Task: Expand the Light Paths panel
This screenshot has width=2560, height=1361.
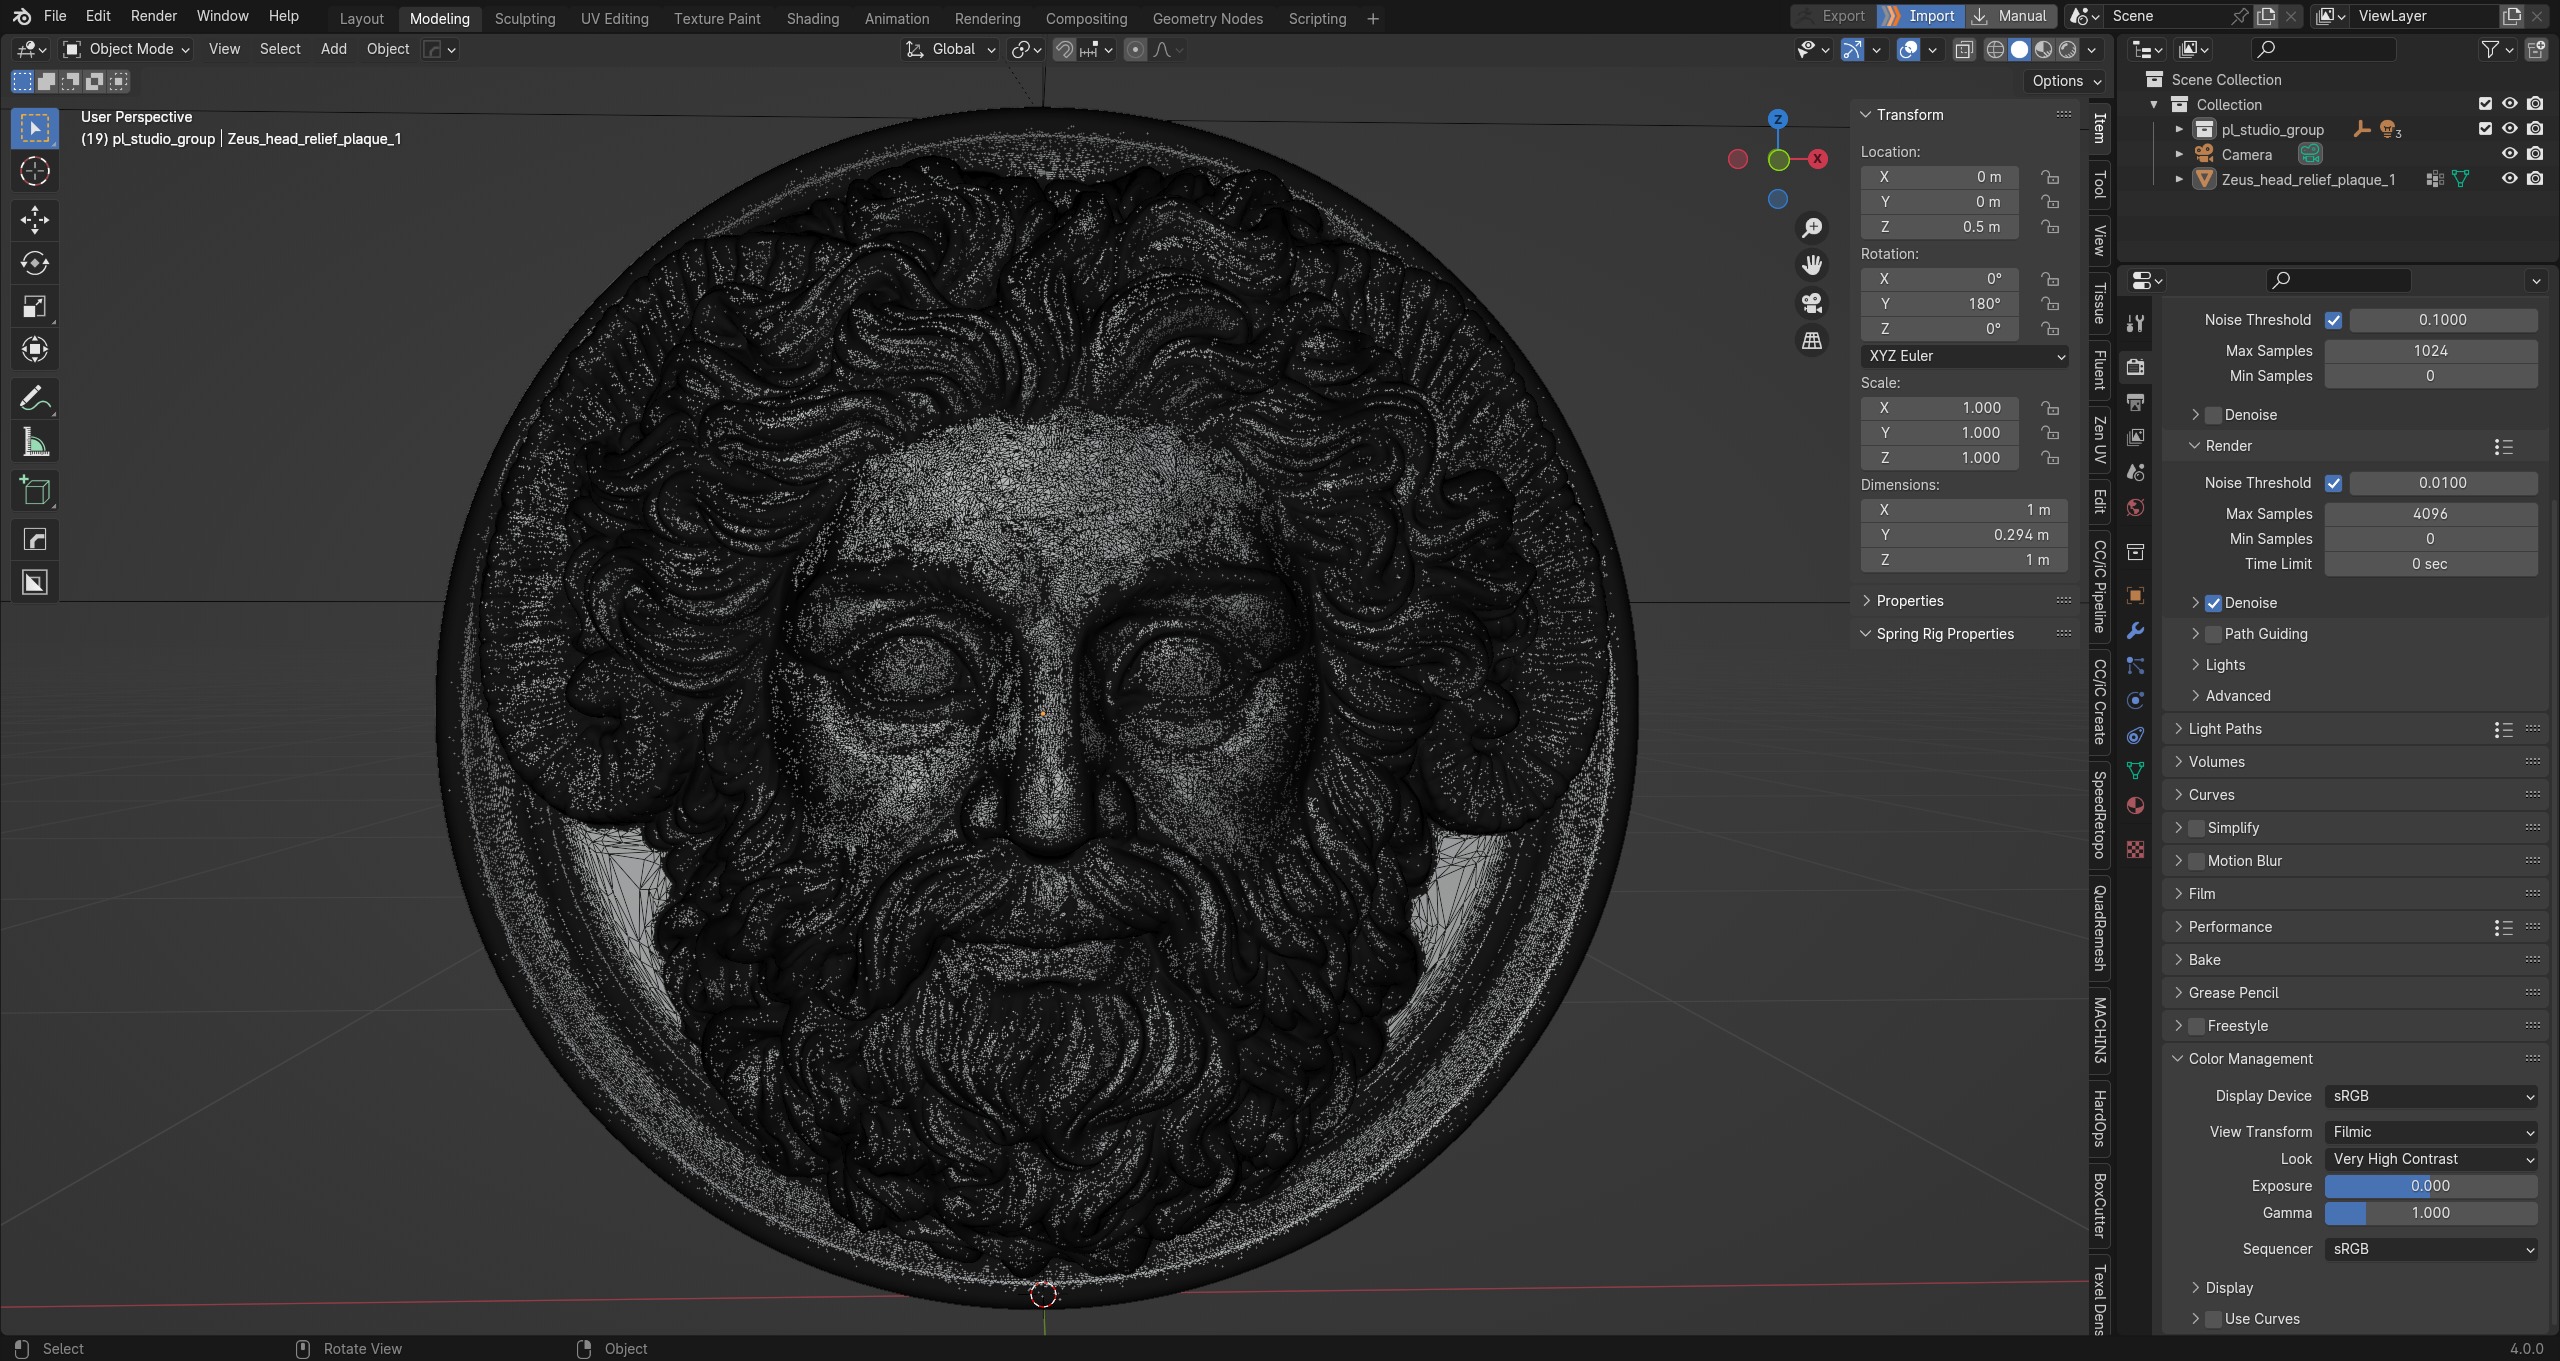Action: pyautogui.click(x=2224, y=729)
